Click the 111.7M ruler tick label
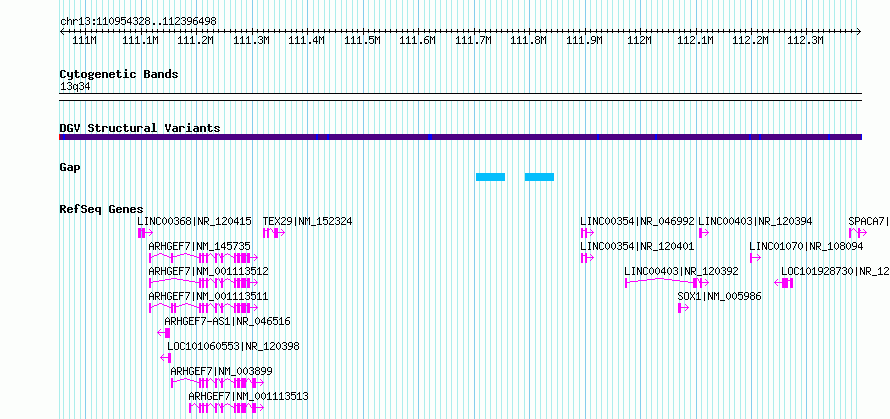 pos(473,40)
